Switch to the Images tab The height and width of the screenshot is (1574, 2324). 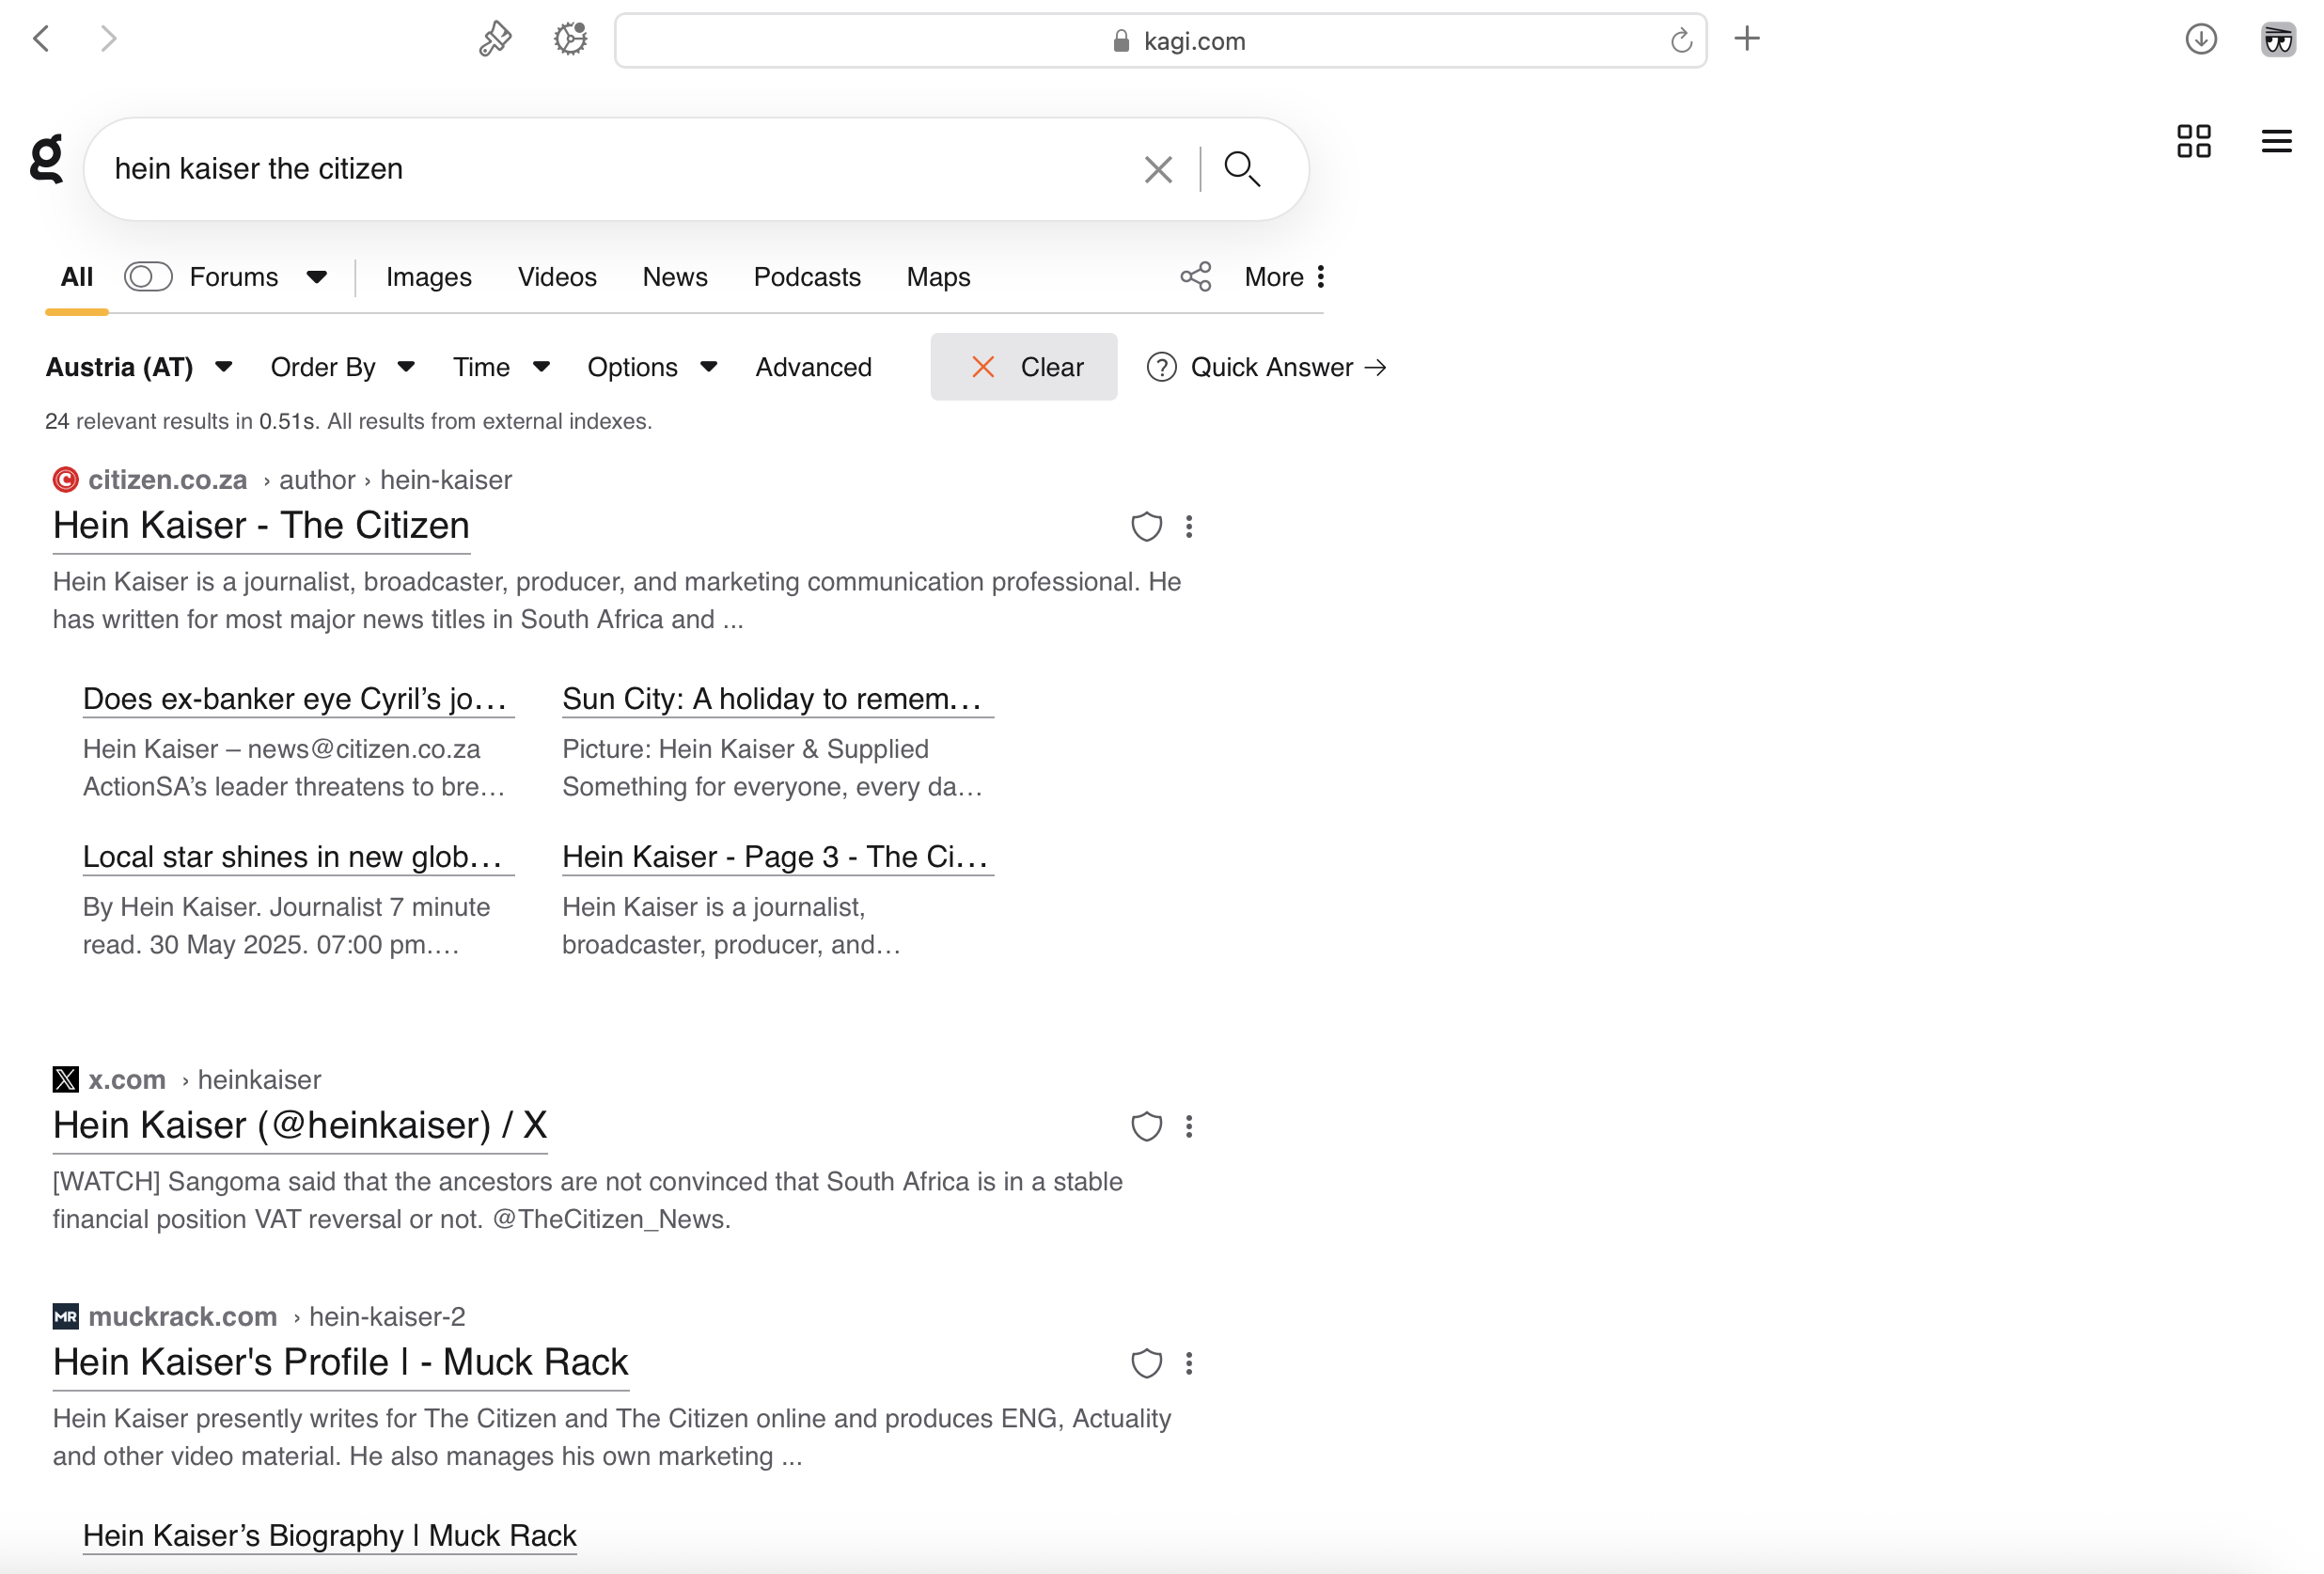point(428,277)
